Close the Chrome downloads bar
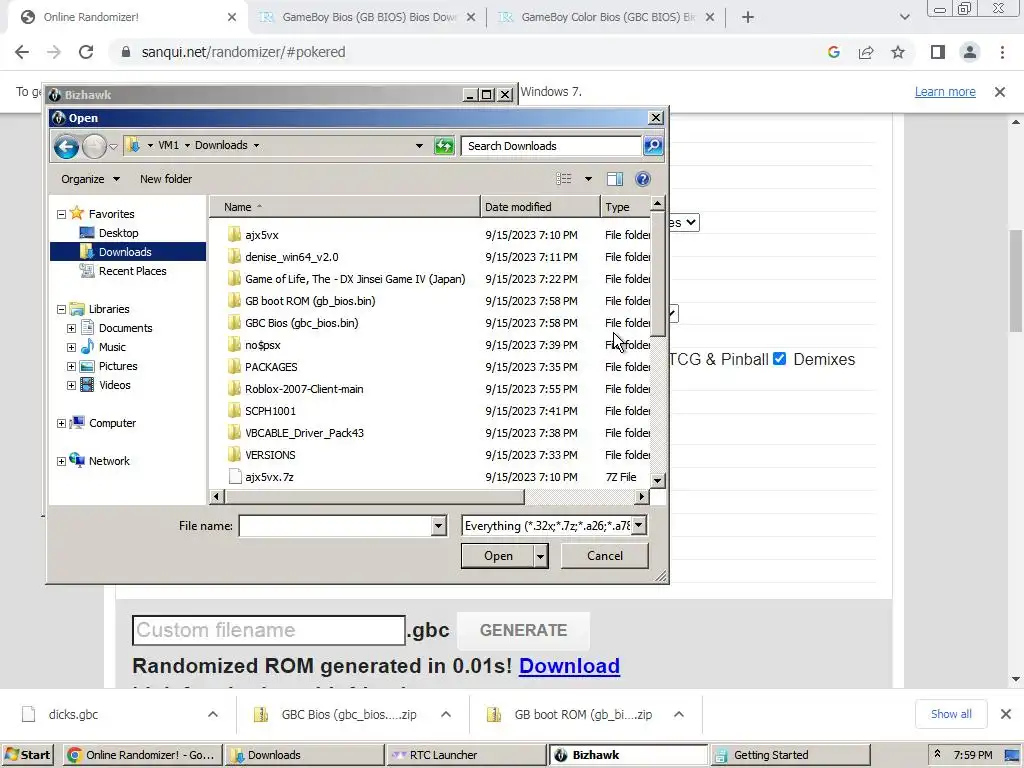The image size is (1024, 768). click(1006, 714)
